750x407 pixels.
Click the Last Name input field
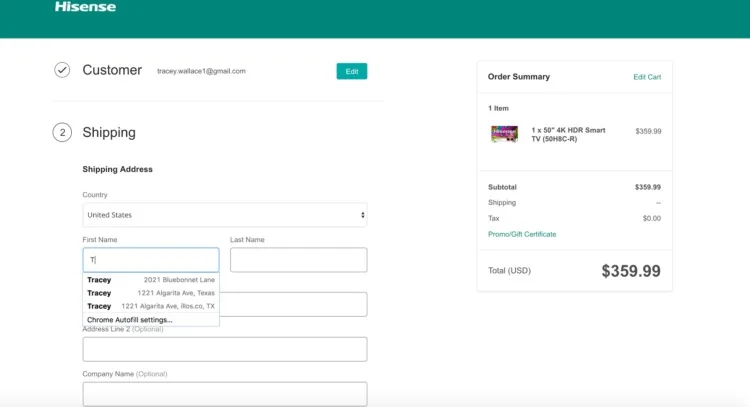click(298, 260)
